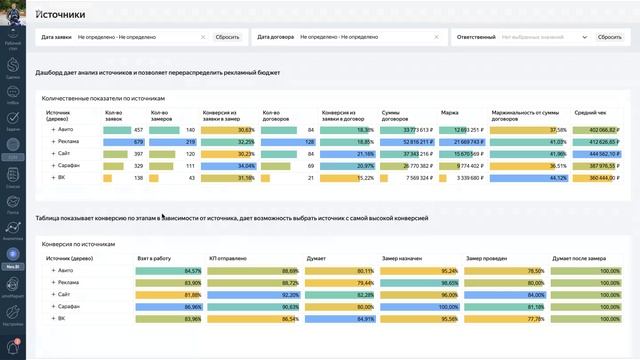Screen dimensions: 640x360
Task: Click ВК marginality 44,12% cell
Action: pyautogui.click(x=529, y=178)
